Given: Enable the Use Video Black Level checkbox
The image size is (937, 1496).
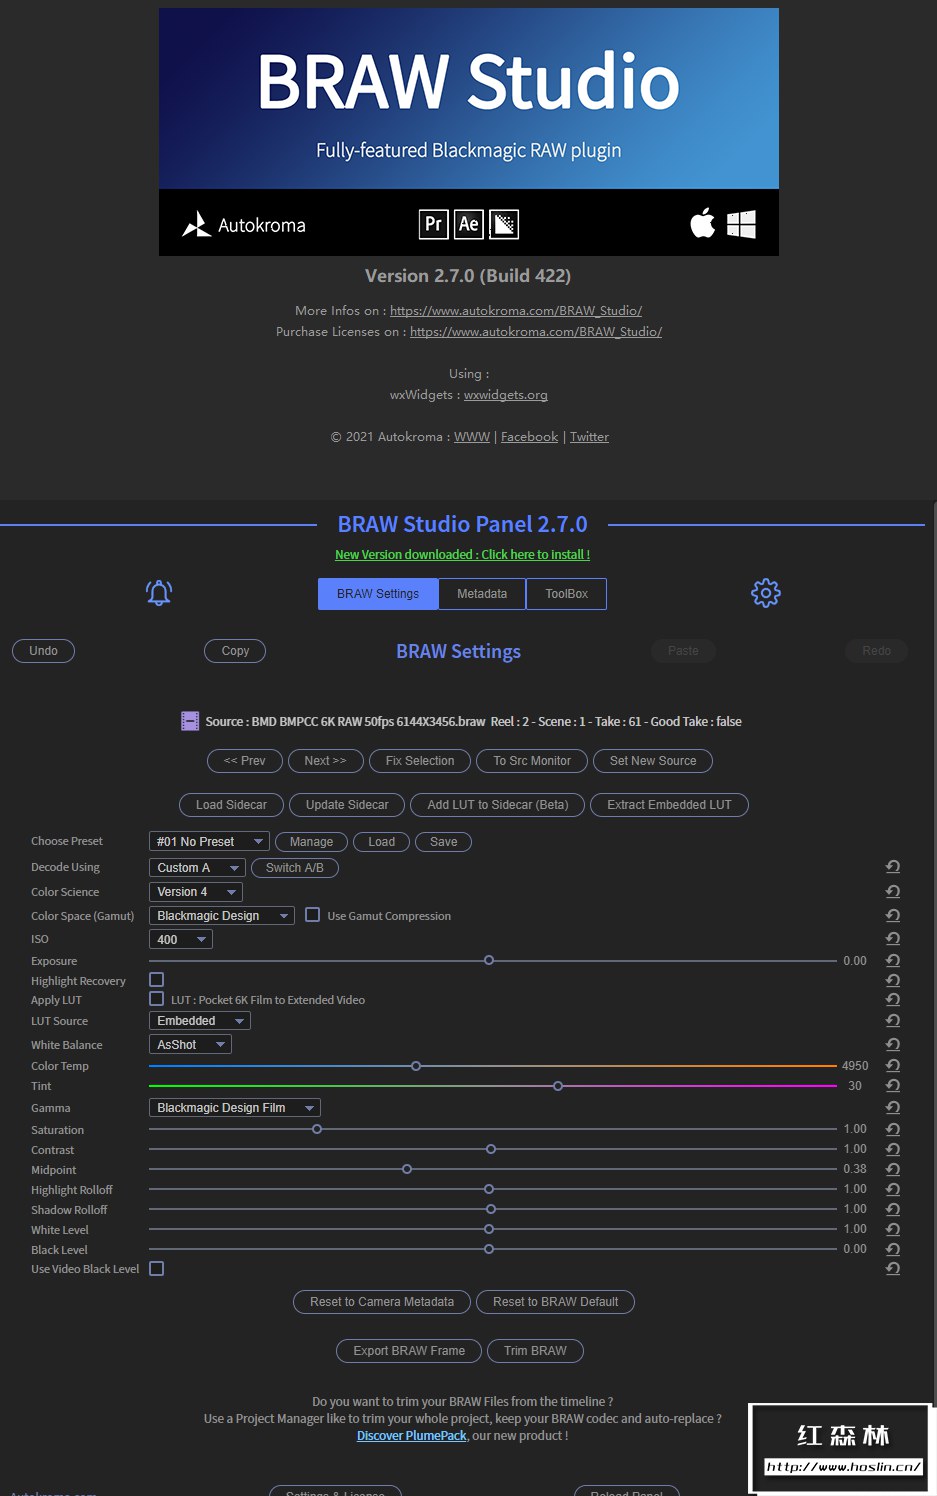Looking at the screenshot, I should (x=157, y=1269).
